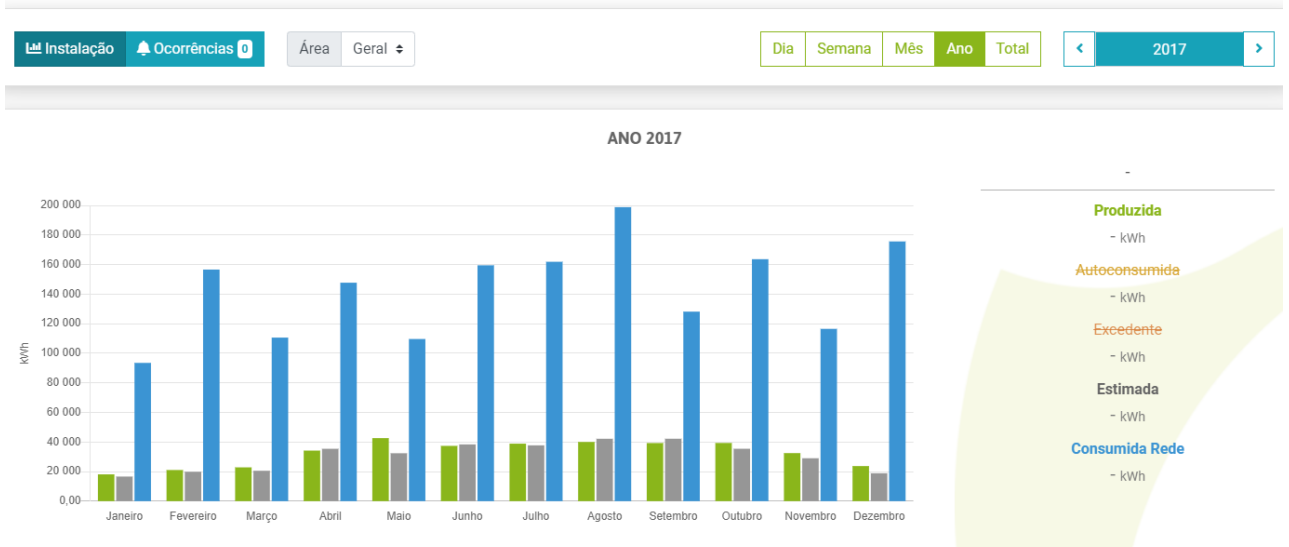Viewport: 1289px width, 547px height.
Task: Click the bell icon in Ocorrências
Action: tap(143, 49)
